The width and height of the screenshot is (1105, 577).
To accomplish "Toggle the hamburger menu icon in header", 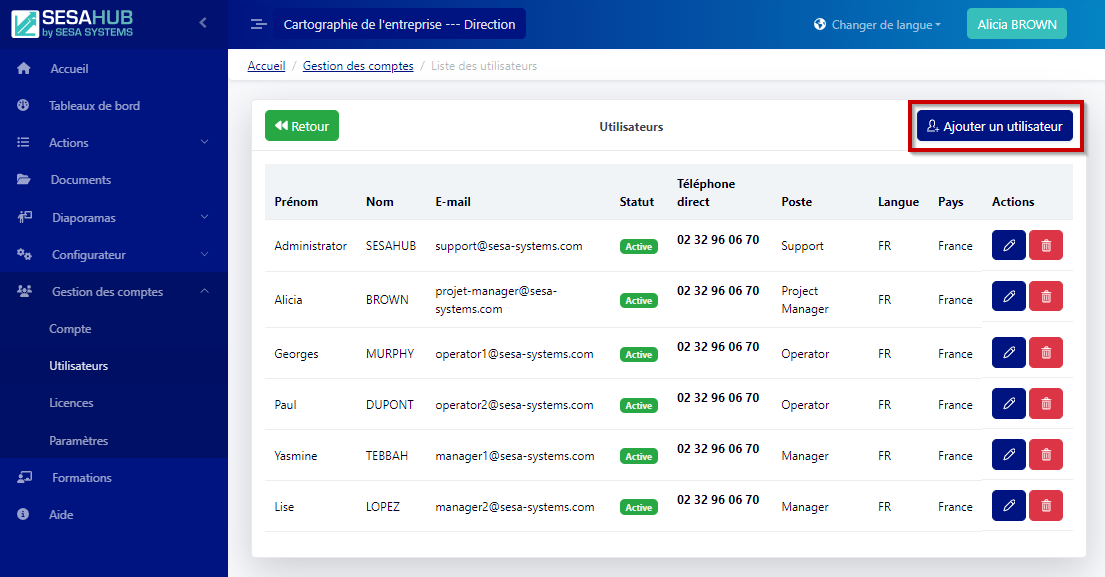I will pos(259,25).
